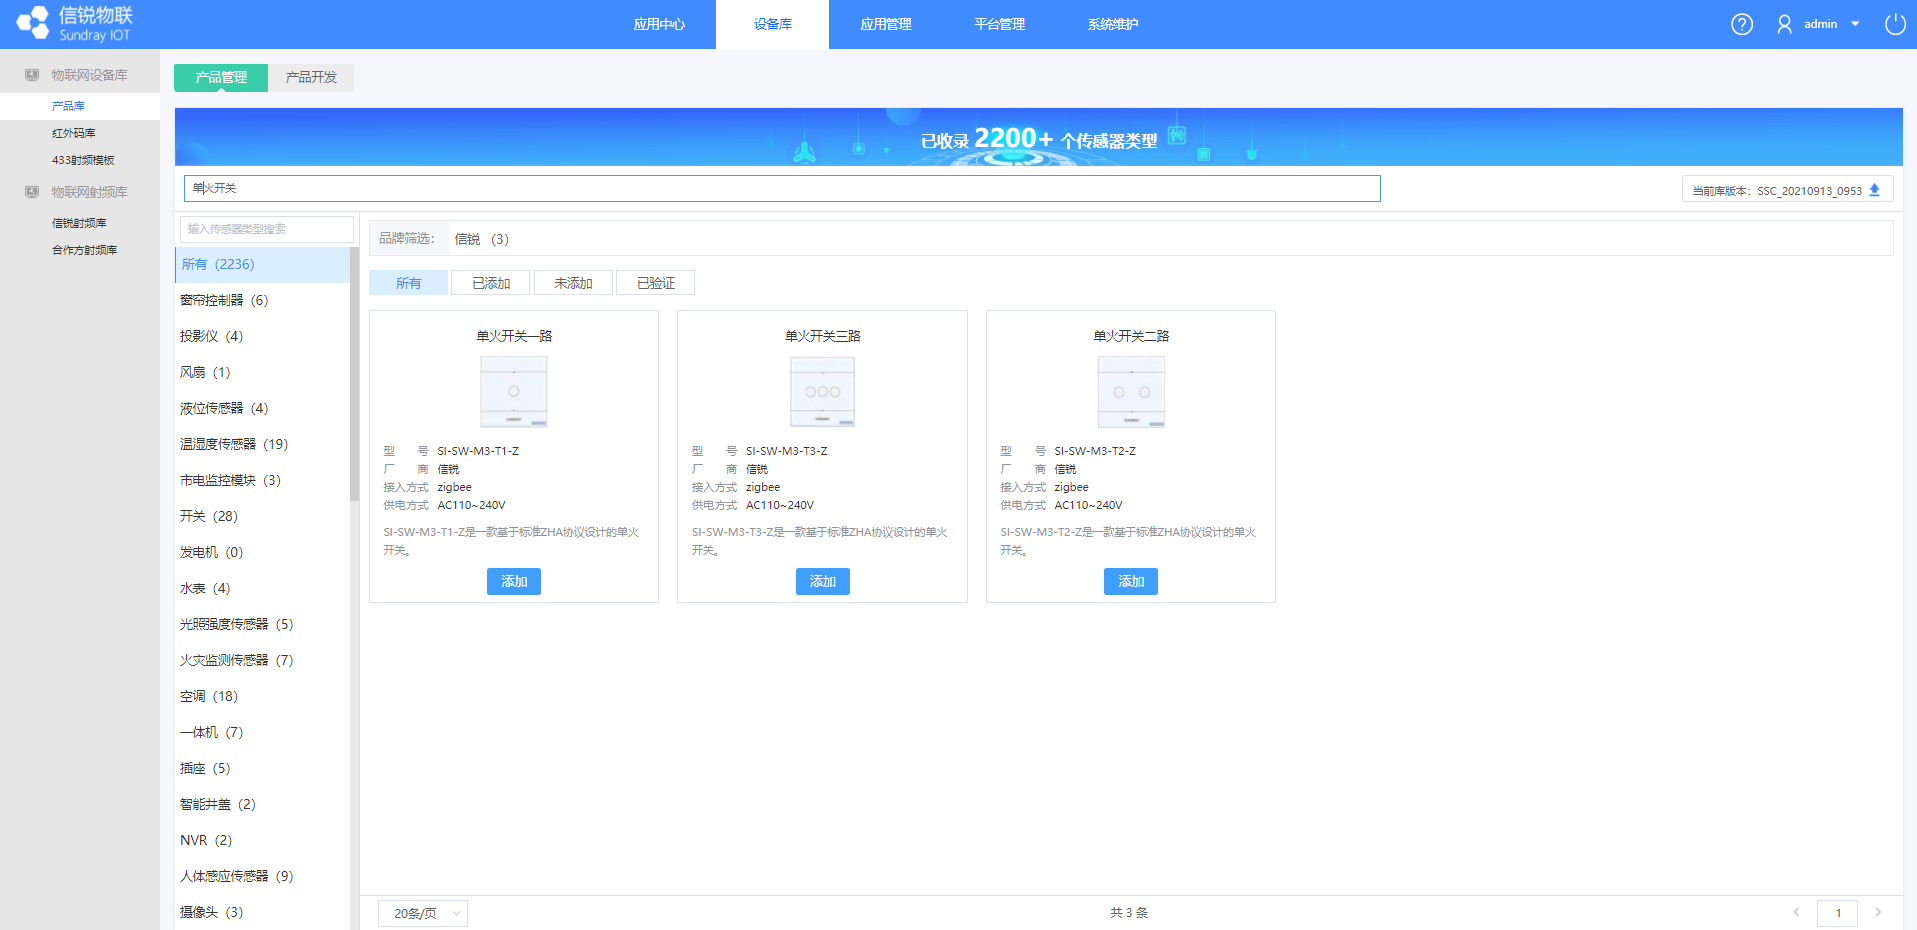Open the admin account dropdown arrow
This screenshot has height=930, width=1917.
click(x=1856, y=24)
